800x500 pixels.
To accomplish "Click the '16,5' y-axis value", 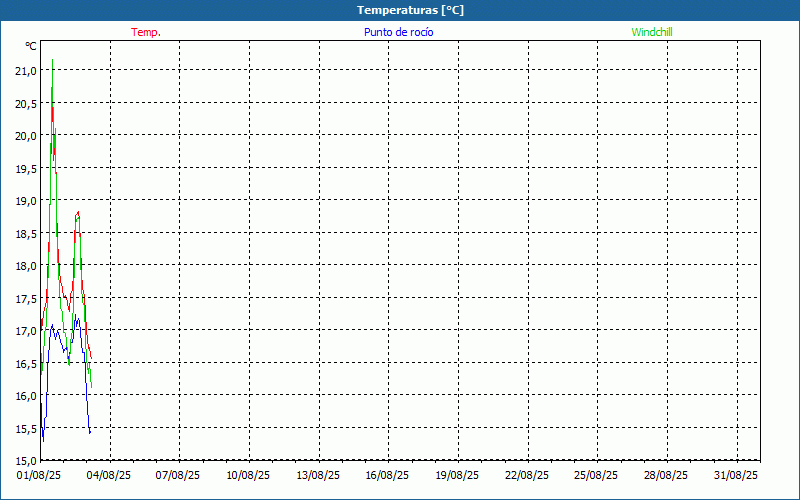I will pos(26,364).
